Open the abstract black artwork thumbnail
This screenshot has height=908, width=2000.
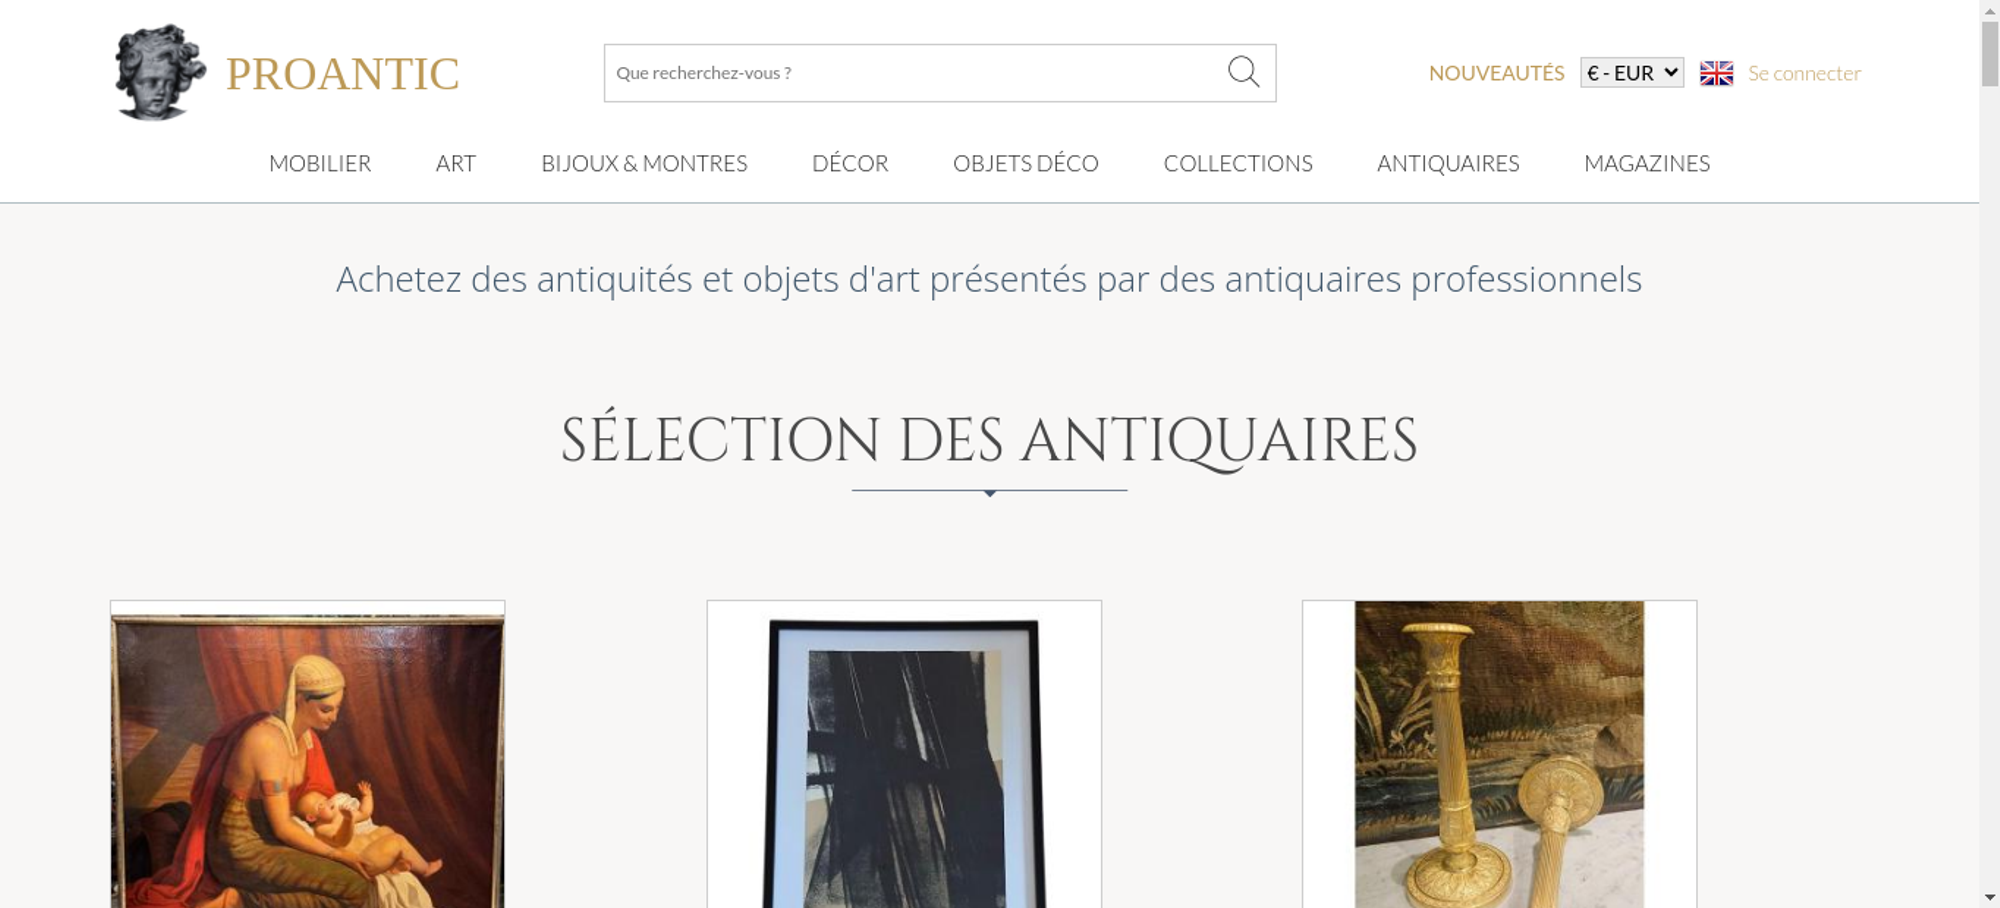904,755
